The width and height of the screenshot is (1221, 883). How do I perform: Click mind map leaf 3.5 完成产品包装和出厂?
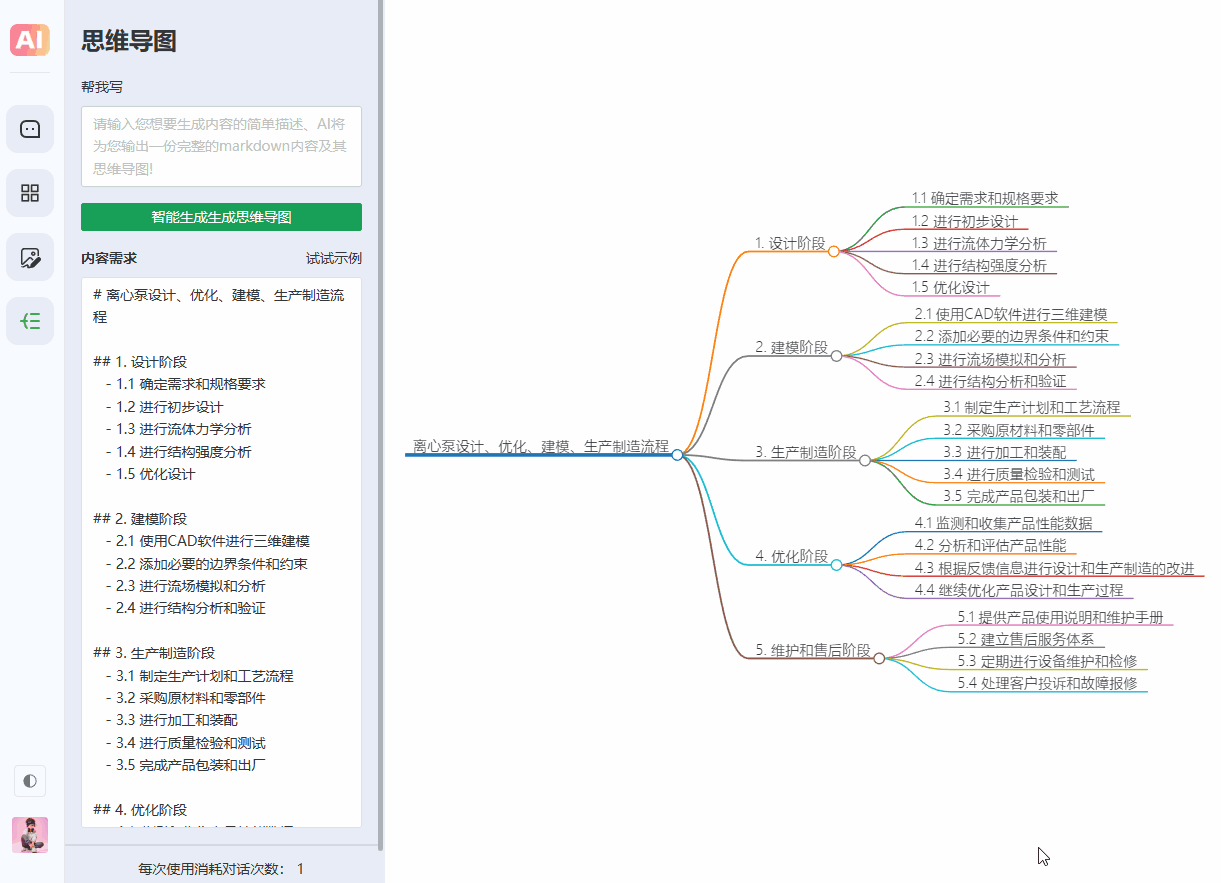pos(1019,496)
